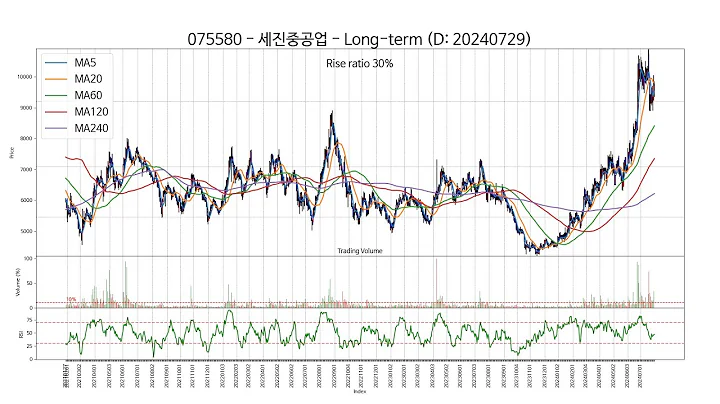Click the '8000' price axis label
Viewport: 720px width, 404px height.
click(26, 139)
